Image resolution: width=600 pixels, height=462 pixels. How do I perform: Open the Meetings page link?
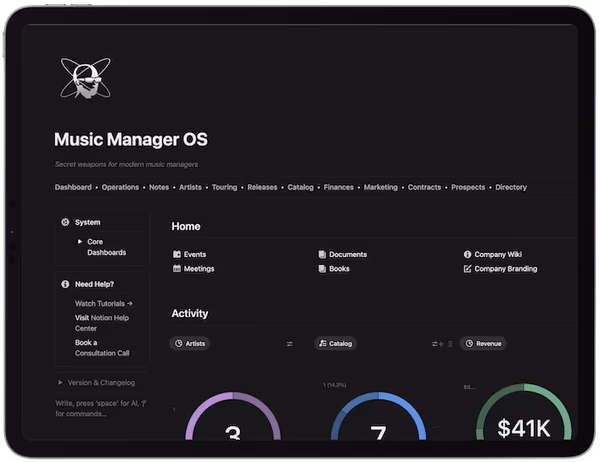click(x=199, y=269)
